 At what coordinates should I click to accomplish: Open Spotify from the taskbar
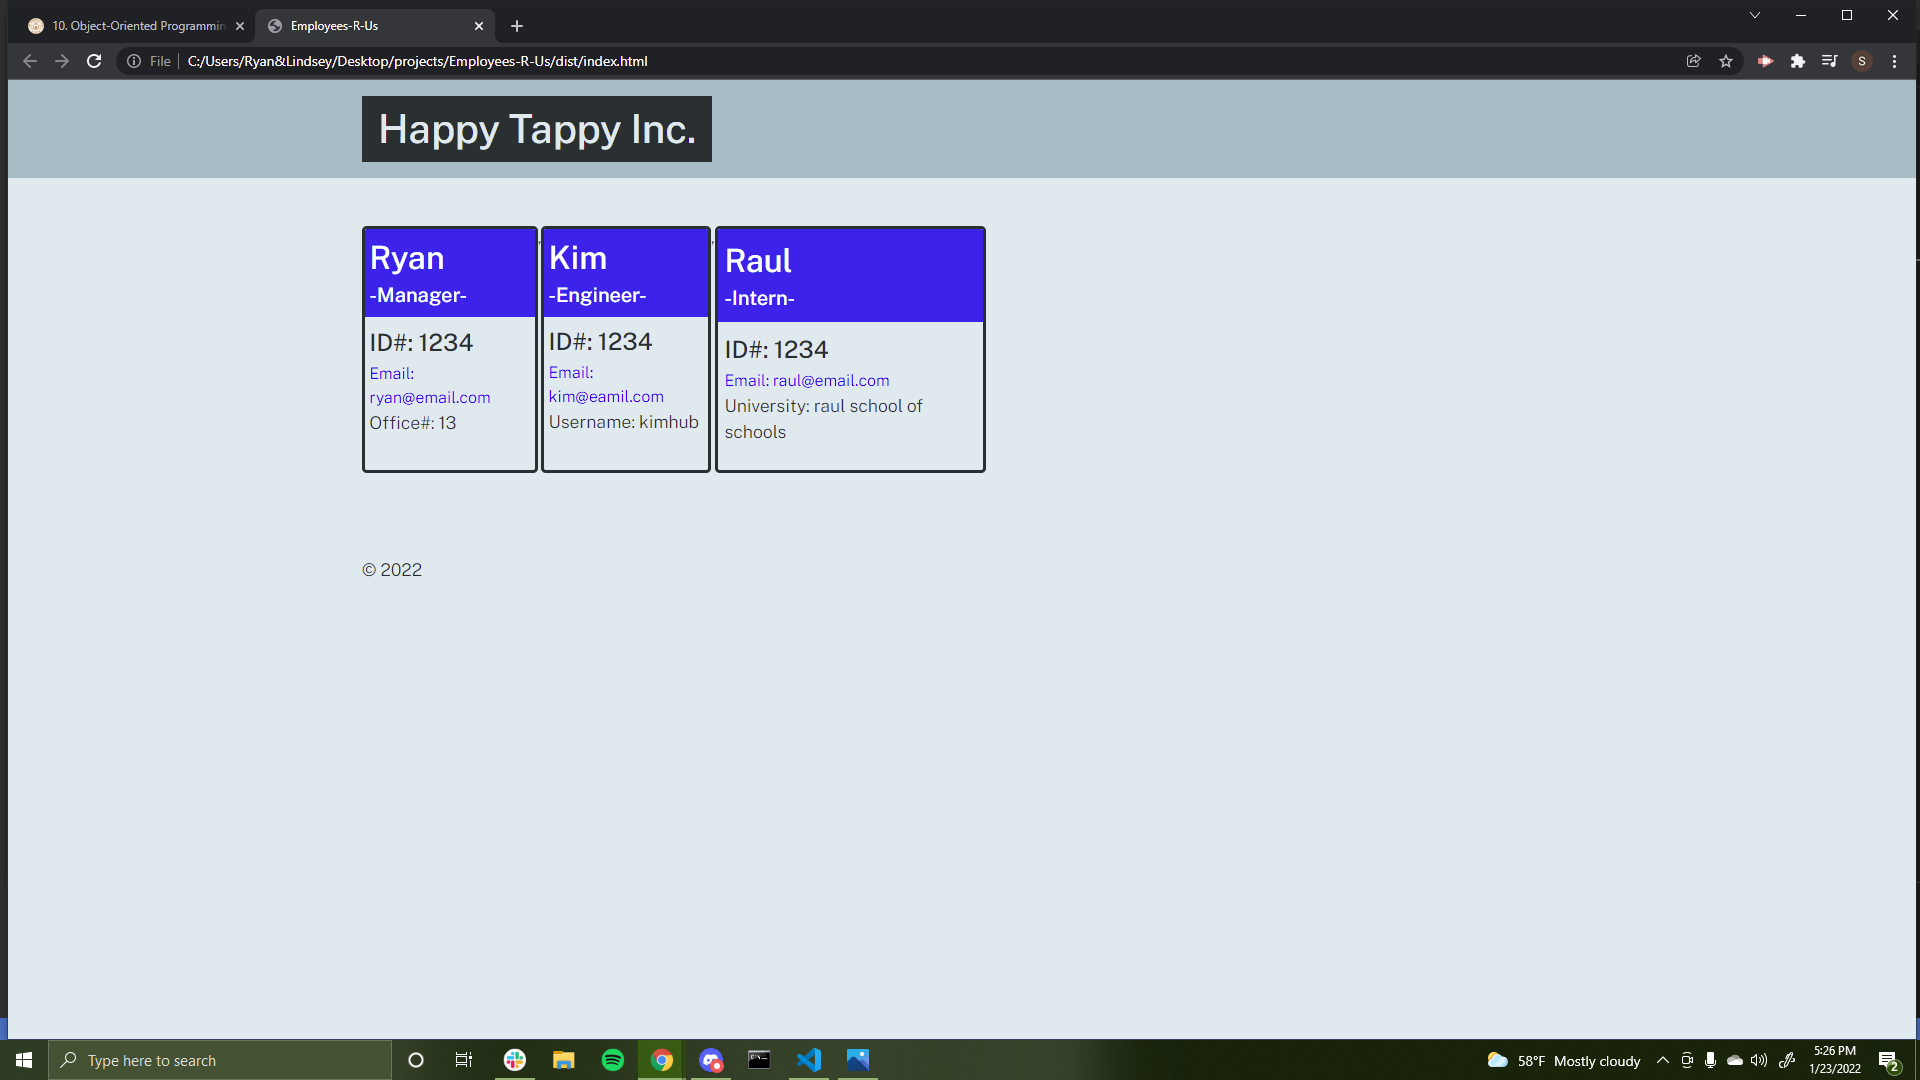(612, 1060)
